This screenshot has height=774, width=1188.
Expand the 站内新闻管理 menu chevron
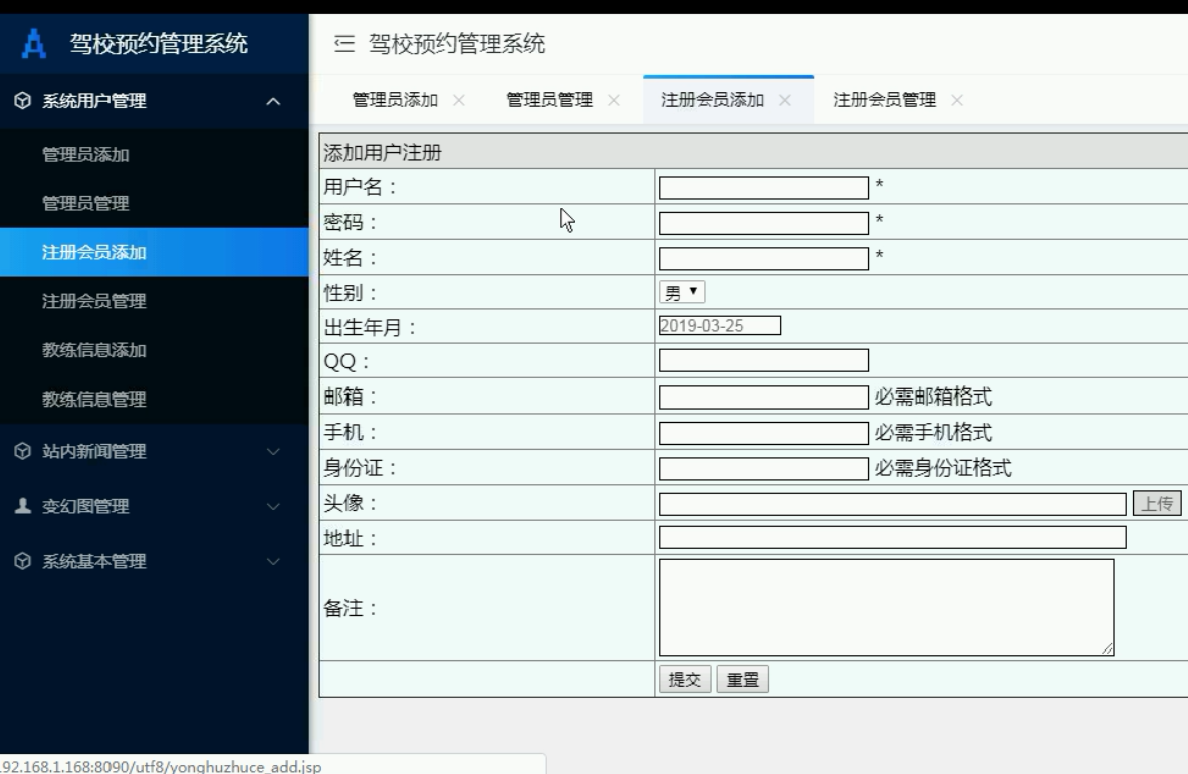click(274, 451)
